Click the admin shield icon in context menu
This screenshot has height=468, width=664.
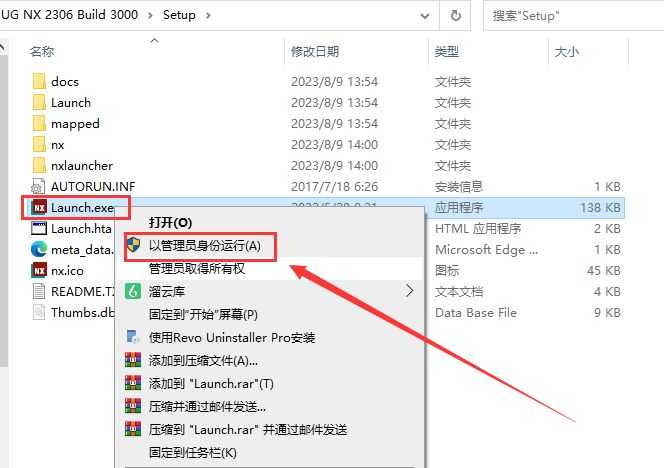tap(133, 245)
